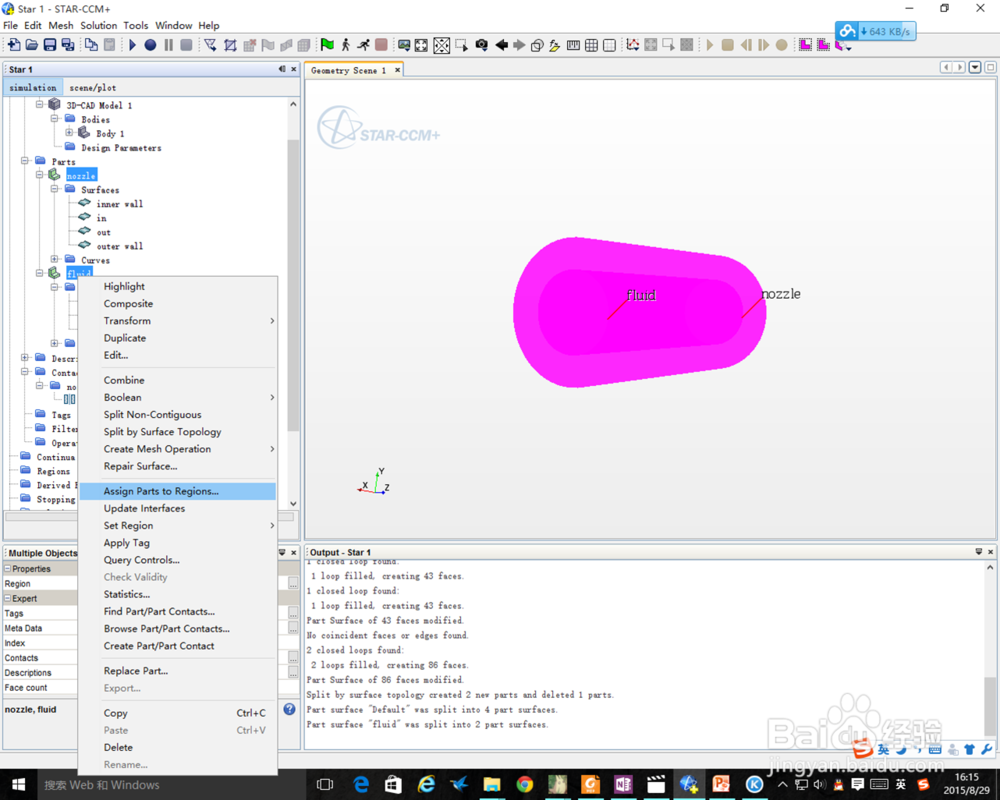The width and height of the screenshot is (1000, 800).
Task: Click the previous view black arrow icon
Action: tap(501, 45)
